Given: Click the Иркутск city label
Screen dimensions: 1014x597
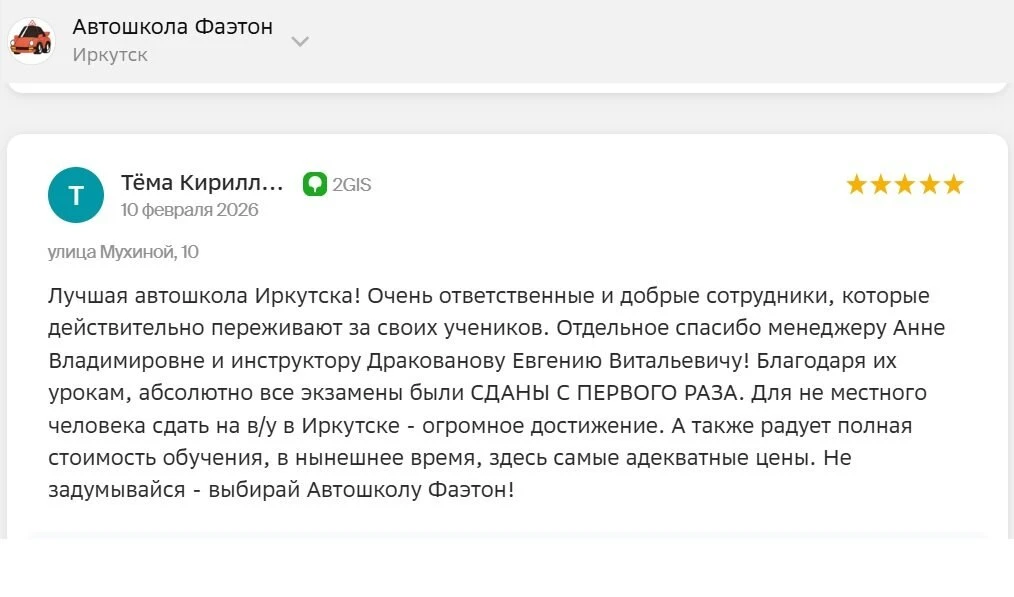Looking at the screenshot, I should point(110,55).
